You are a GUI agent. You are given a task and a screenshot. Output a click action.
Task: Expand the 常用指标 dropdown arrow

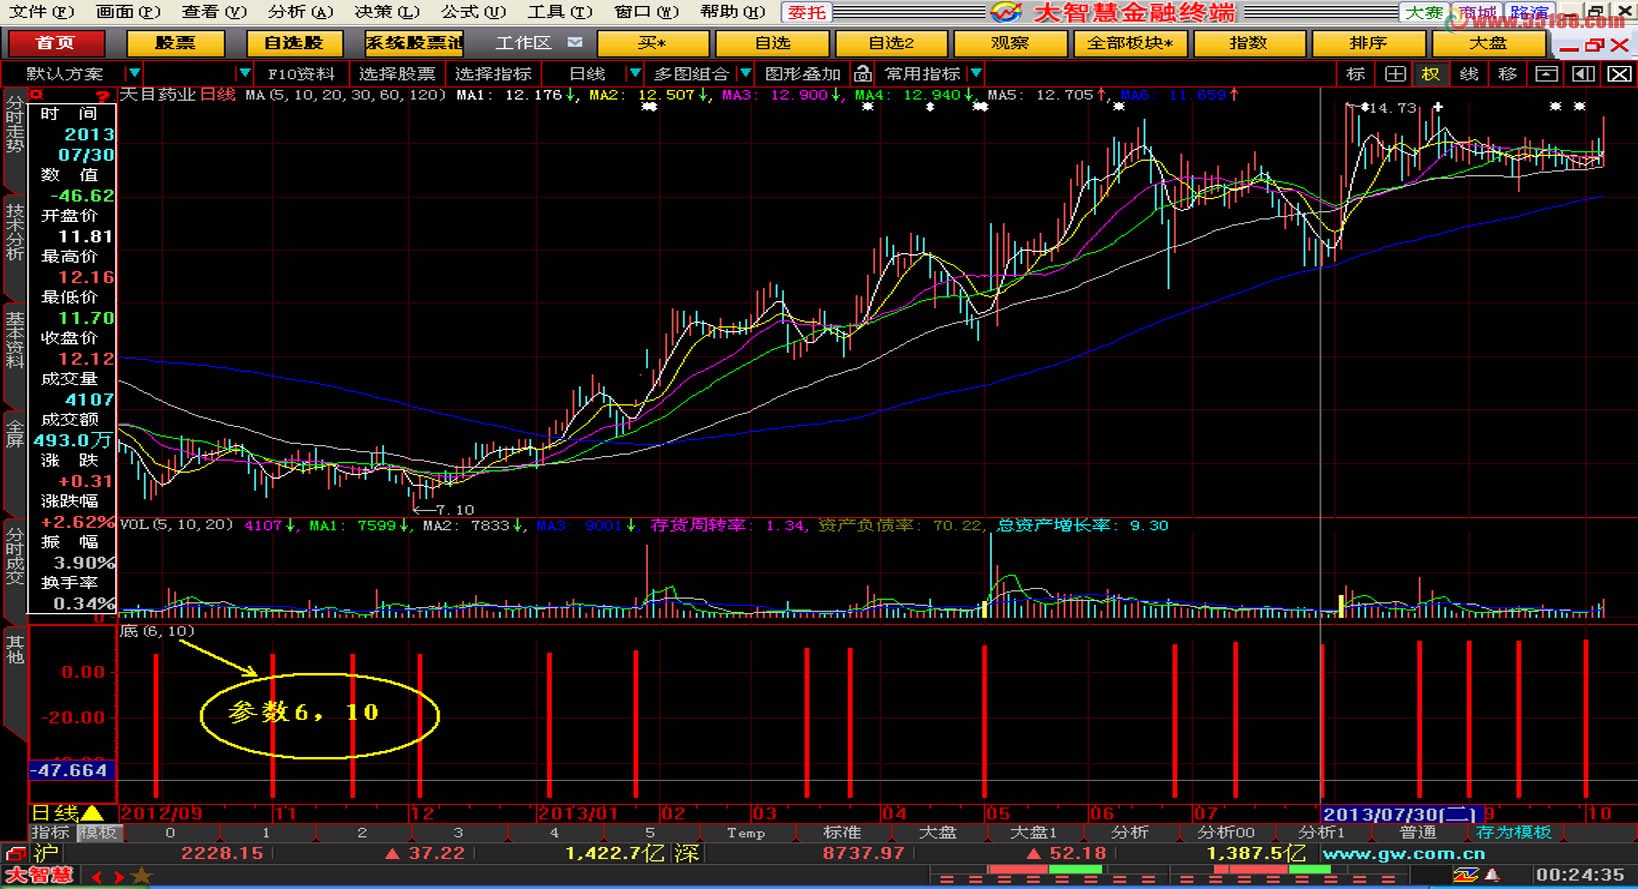[x=976, y=74]
